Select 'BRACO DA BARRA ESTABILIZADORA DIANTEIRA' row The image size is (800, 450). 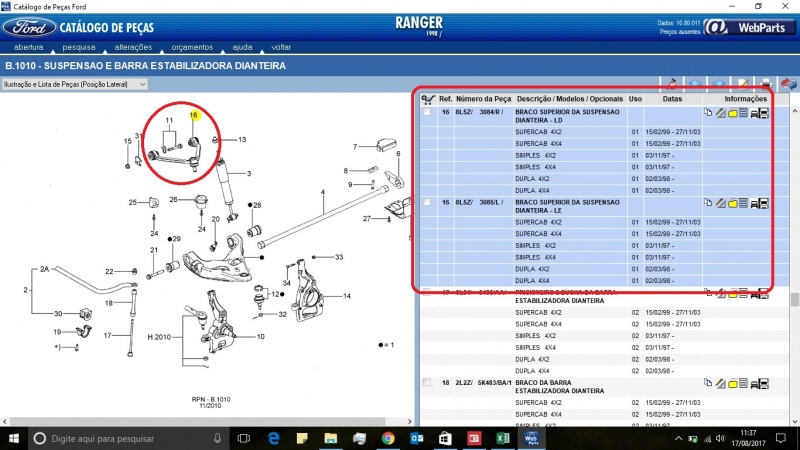tap(605, 387)
